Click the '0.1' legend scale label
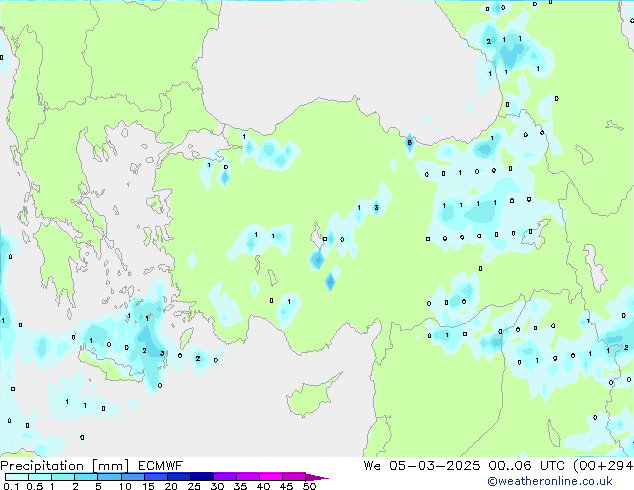 11,486
